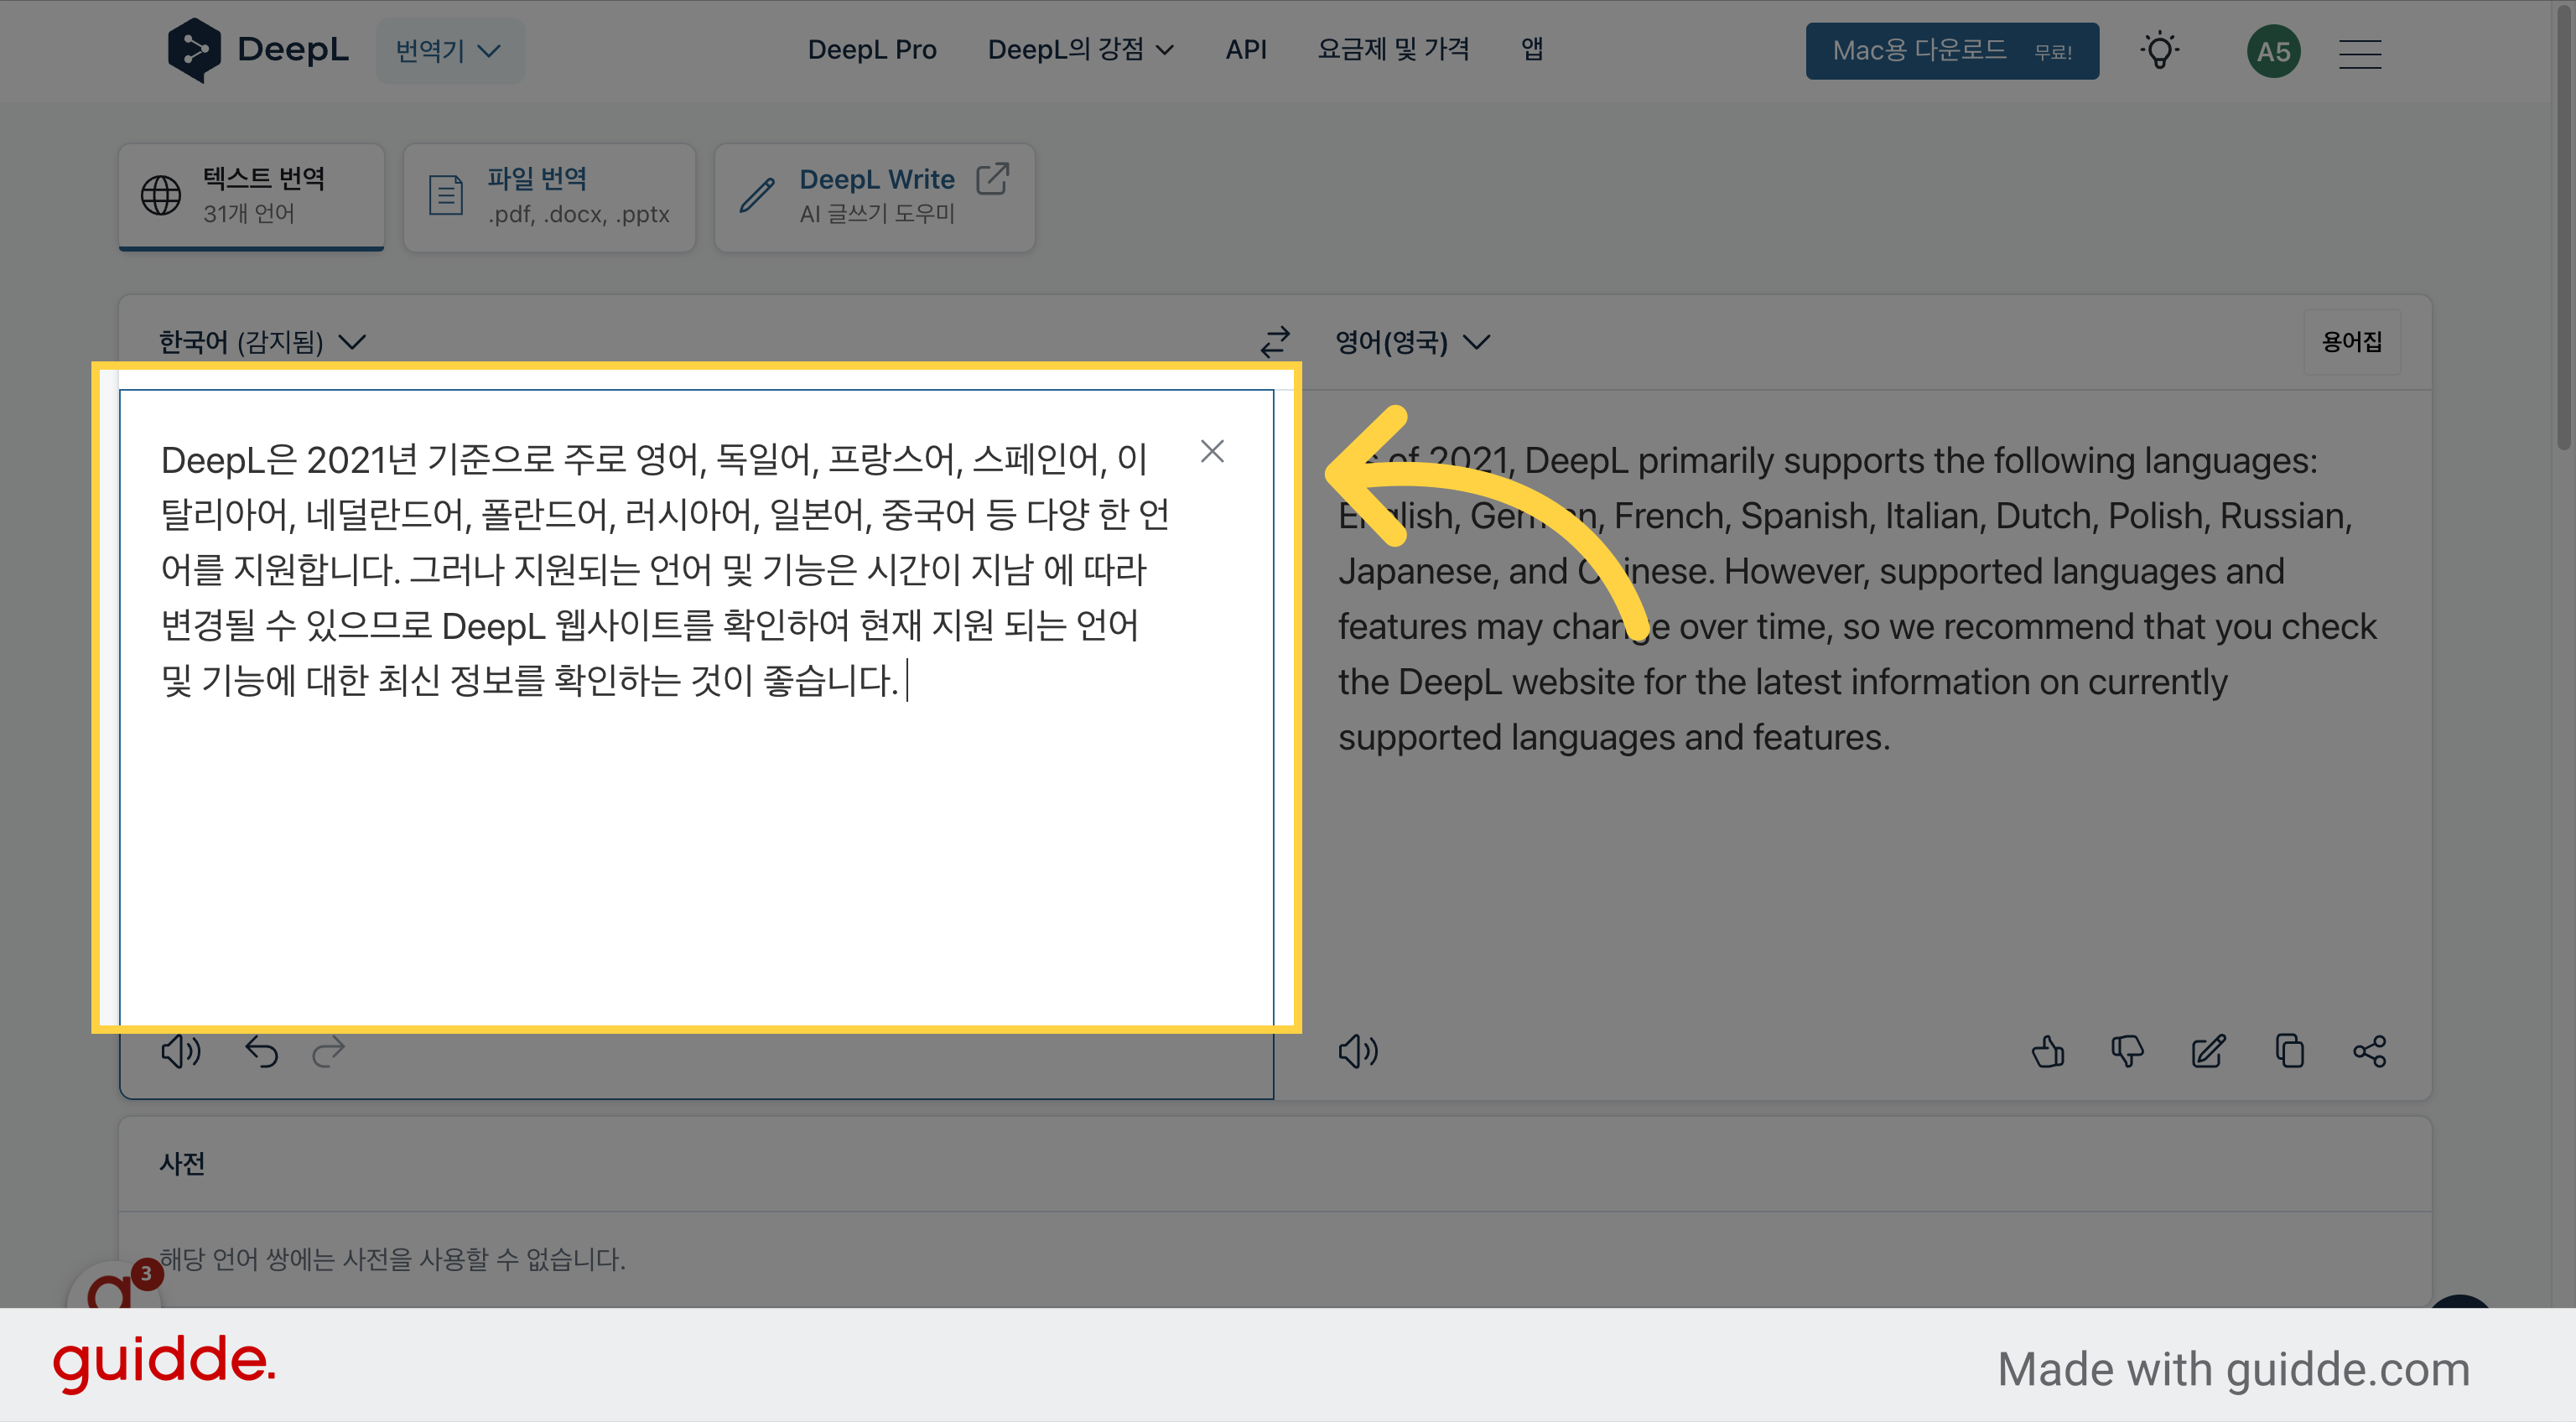Open the DeepL Write tab
Image resolution: width=2576 pixels, height=1422 pixels.
tap(874, 197)
